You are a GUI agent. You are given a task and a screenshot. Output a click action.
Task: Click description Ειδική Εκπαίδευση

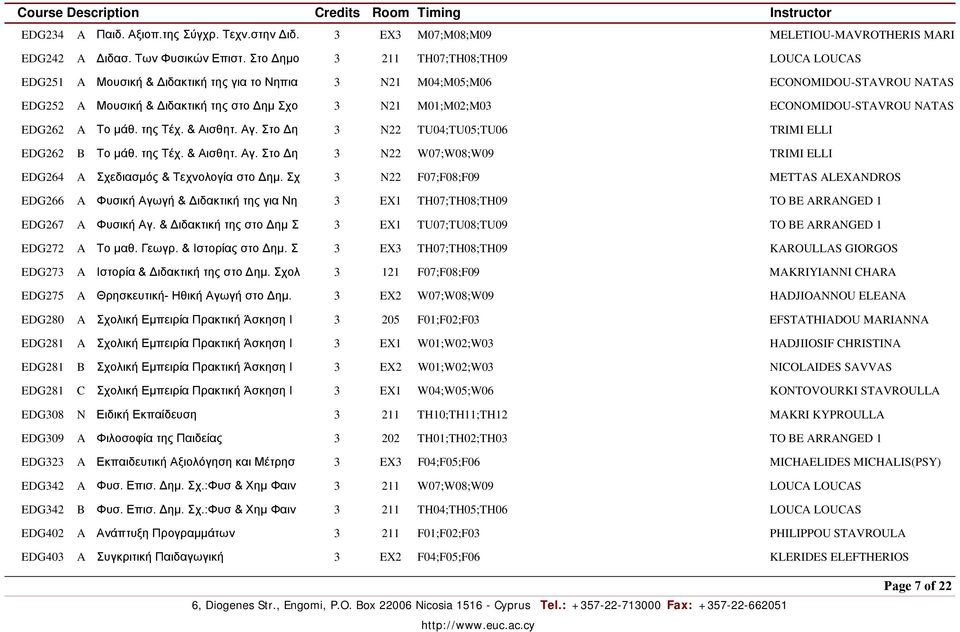tap(146, 415)
